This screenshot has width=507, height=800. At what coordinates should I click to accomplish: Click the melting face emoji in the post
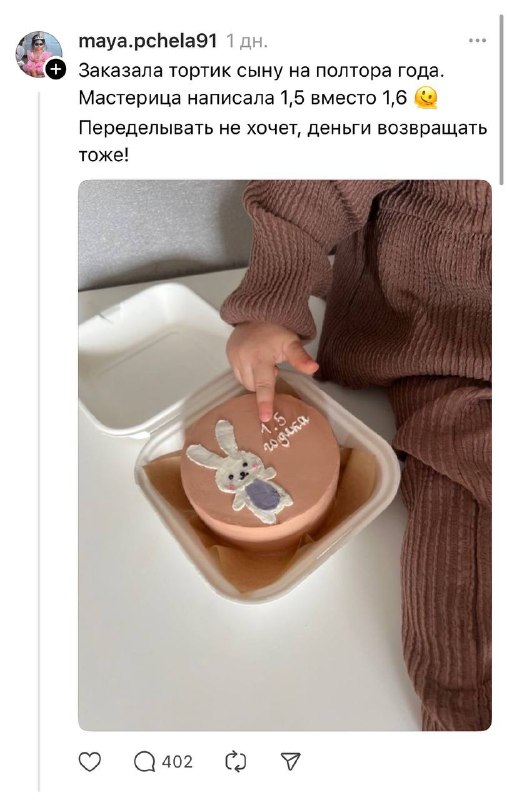tap(426, 98)
